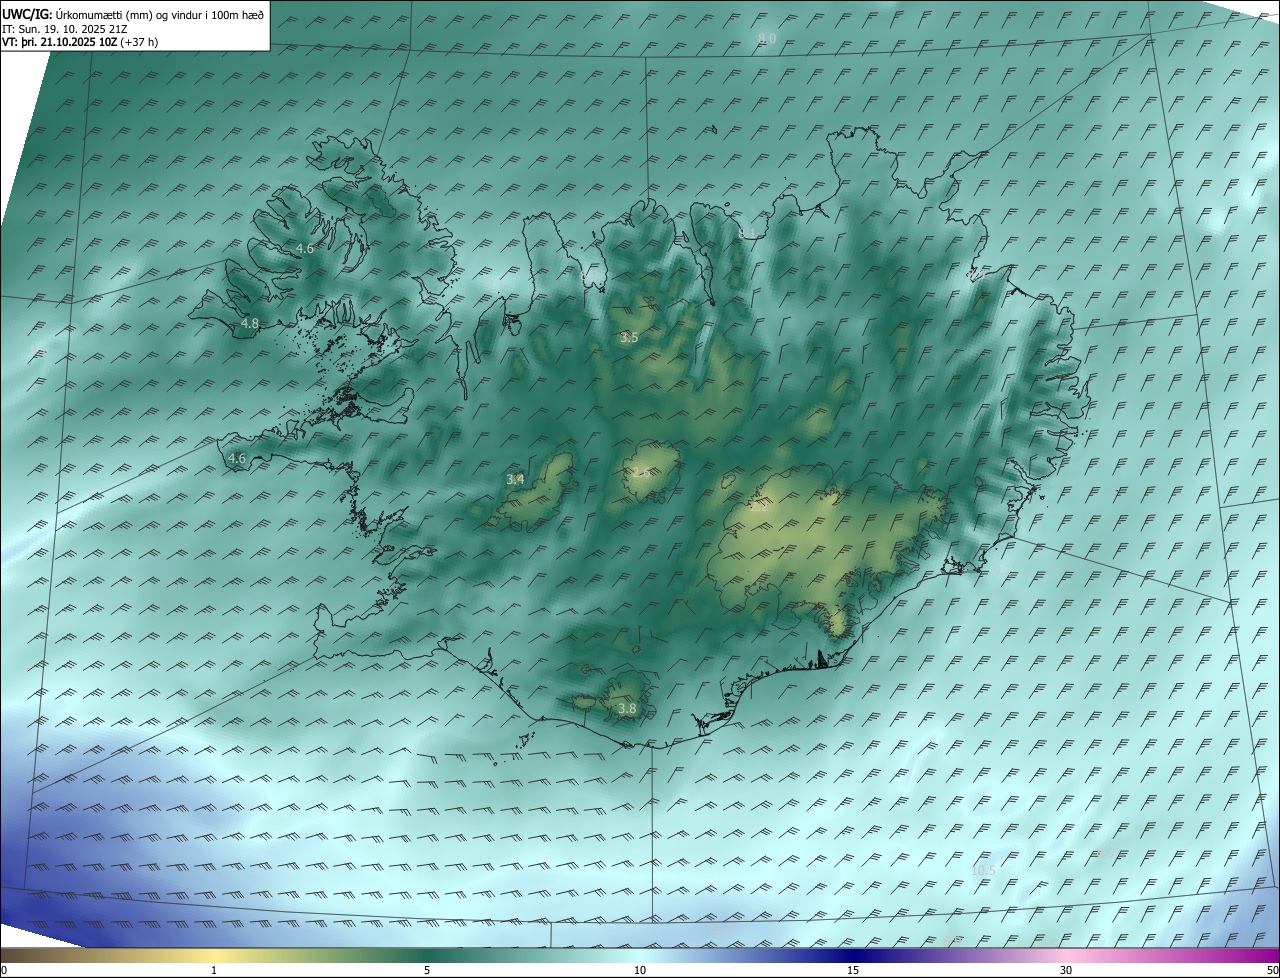Click the bold 'UWC/IG:' header label
This screenshot has height=978, width=1280.
click(28, 14)
